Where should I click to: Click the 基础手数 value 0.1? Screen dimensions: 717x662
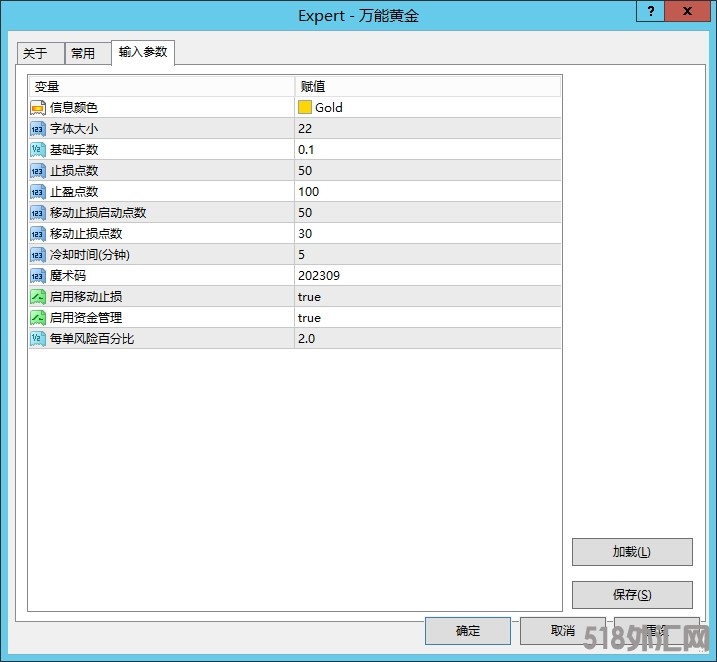pyautogui.click(x=306, y=150)
